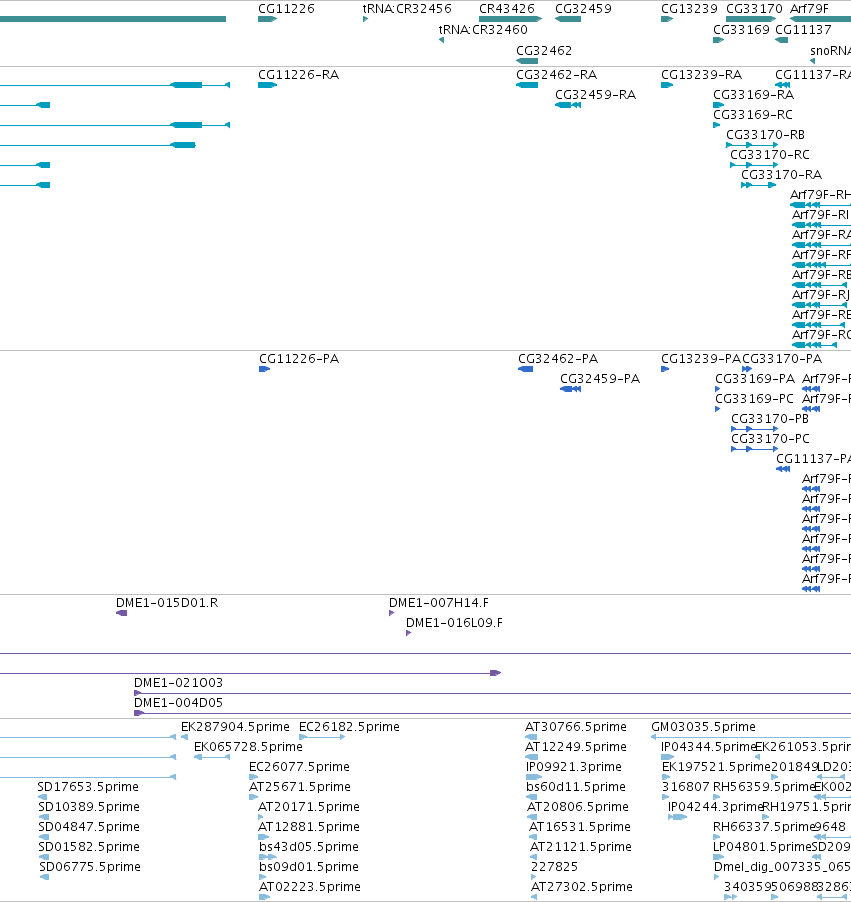Click the CG32459-PA protein label
This screenshot has height=902, width=851.
pyautogui.click(x=600, y=379)
